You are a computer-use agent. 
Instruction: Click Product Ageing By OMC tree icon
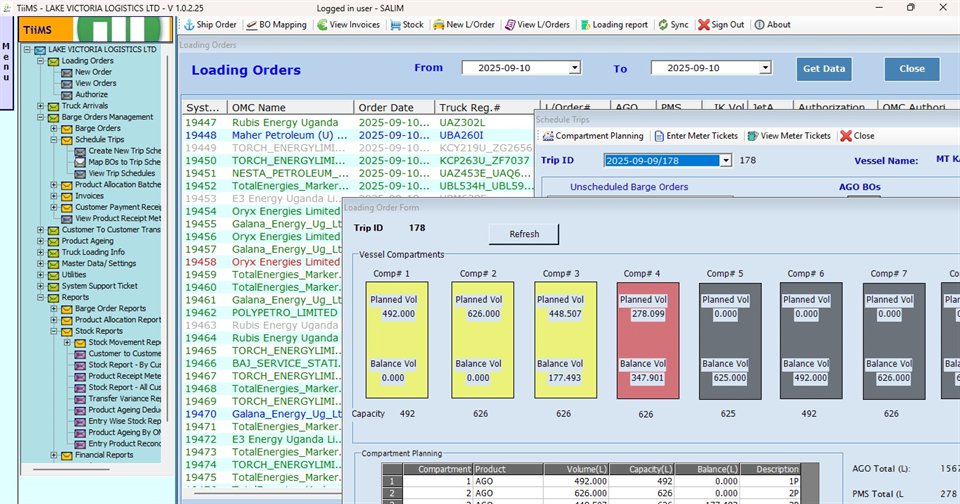coord(80,432)
